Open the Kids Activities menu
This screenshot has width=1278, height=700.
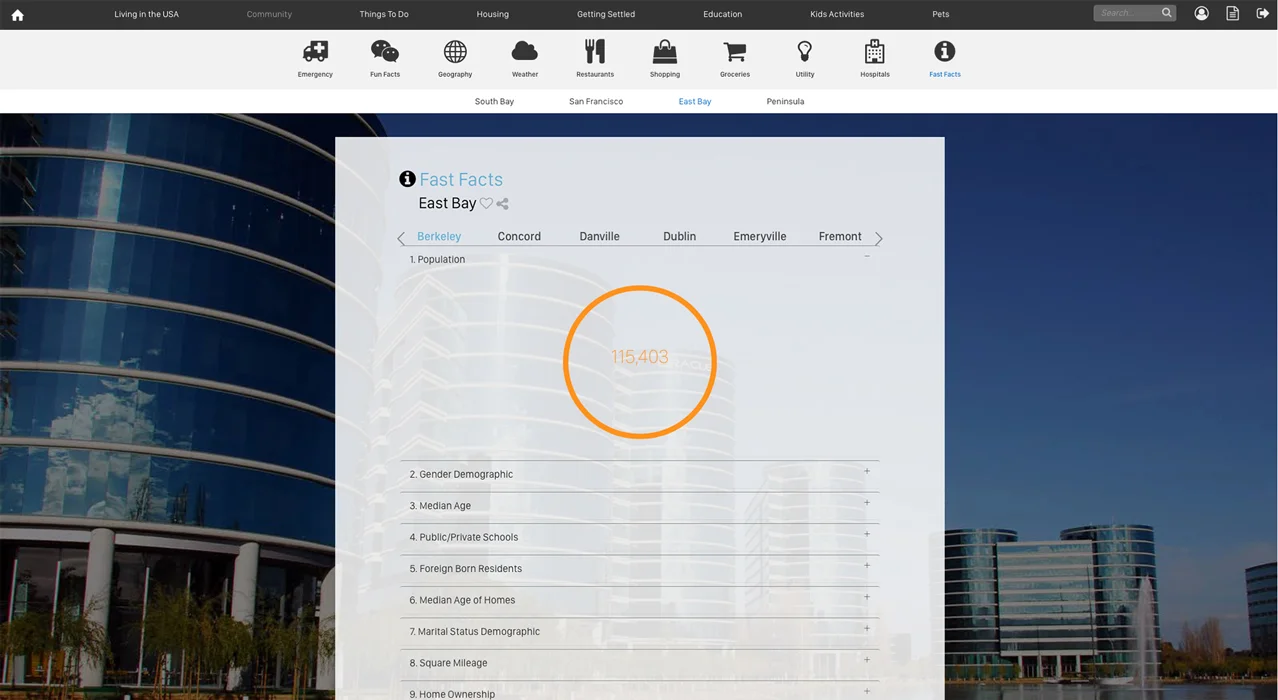pos(837,14)
